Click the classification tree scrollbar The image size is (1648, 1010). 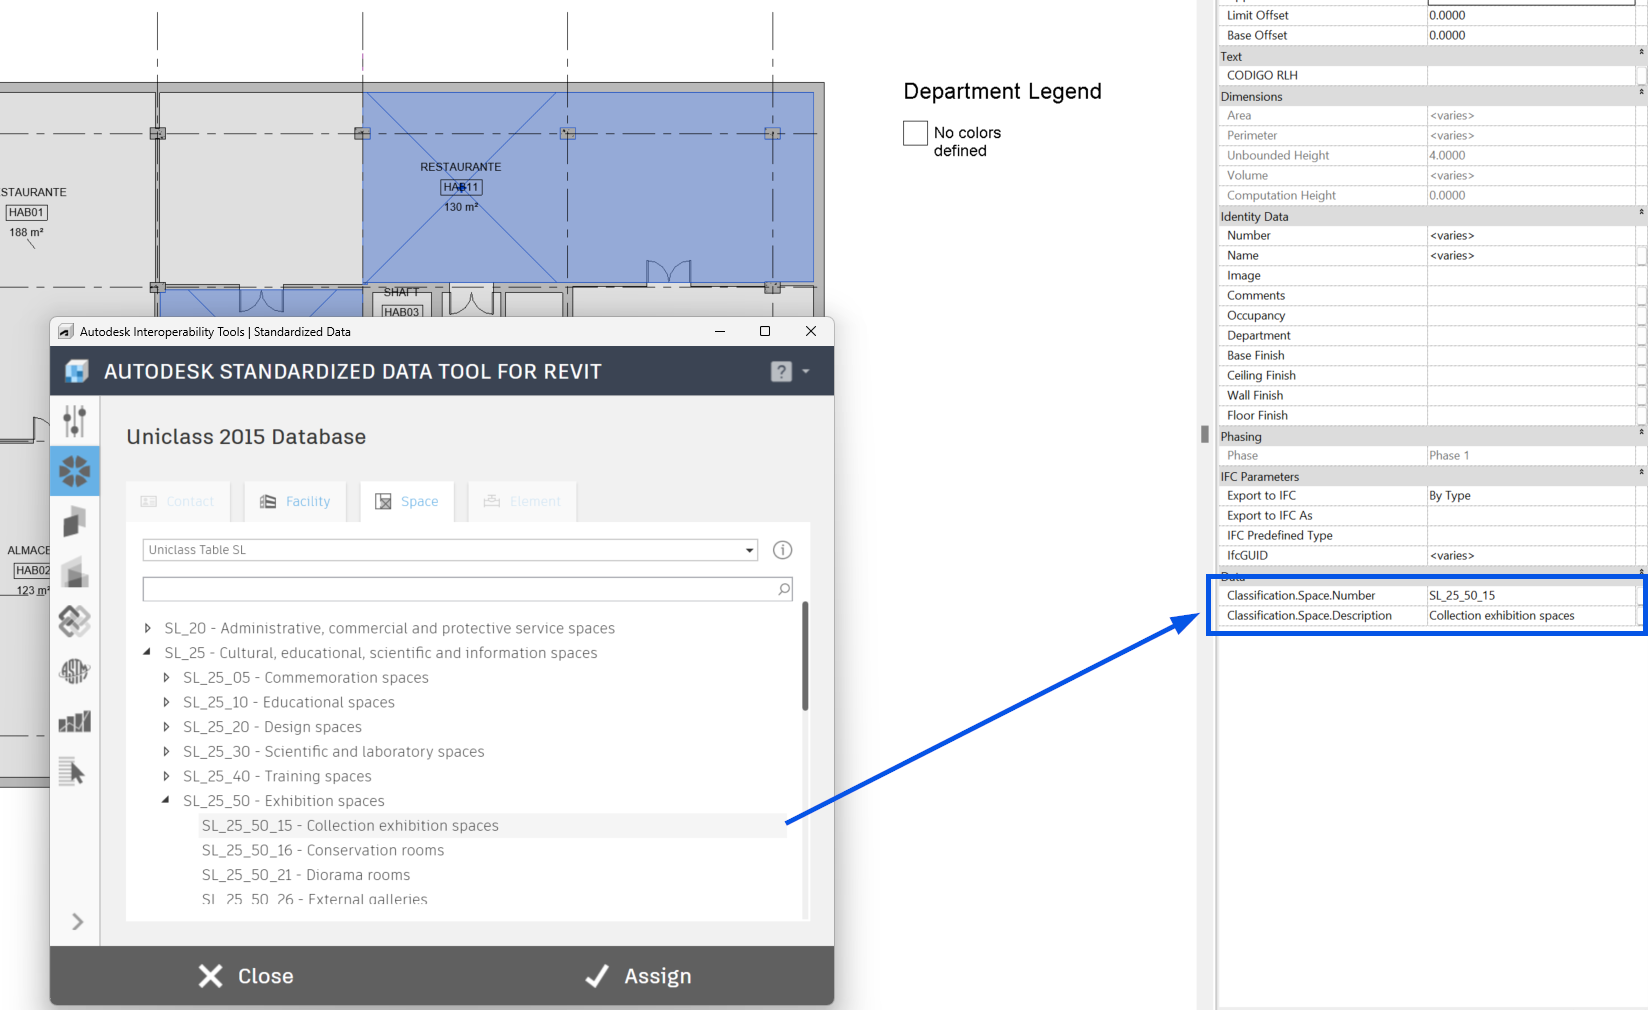(x=804, y=656)
